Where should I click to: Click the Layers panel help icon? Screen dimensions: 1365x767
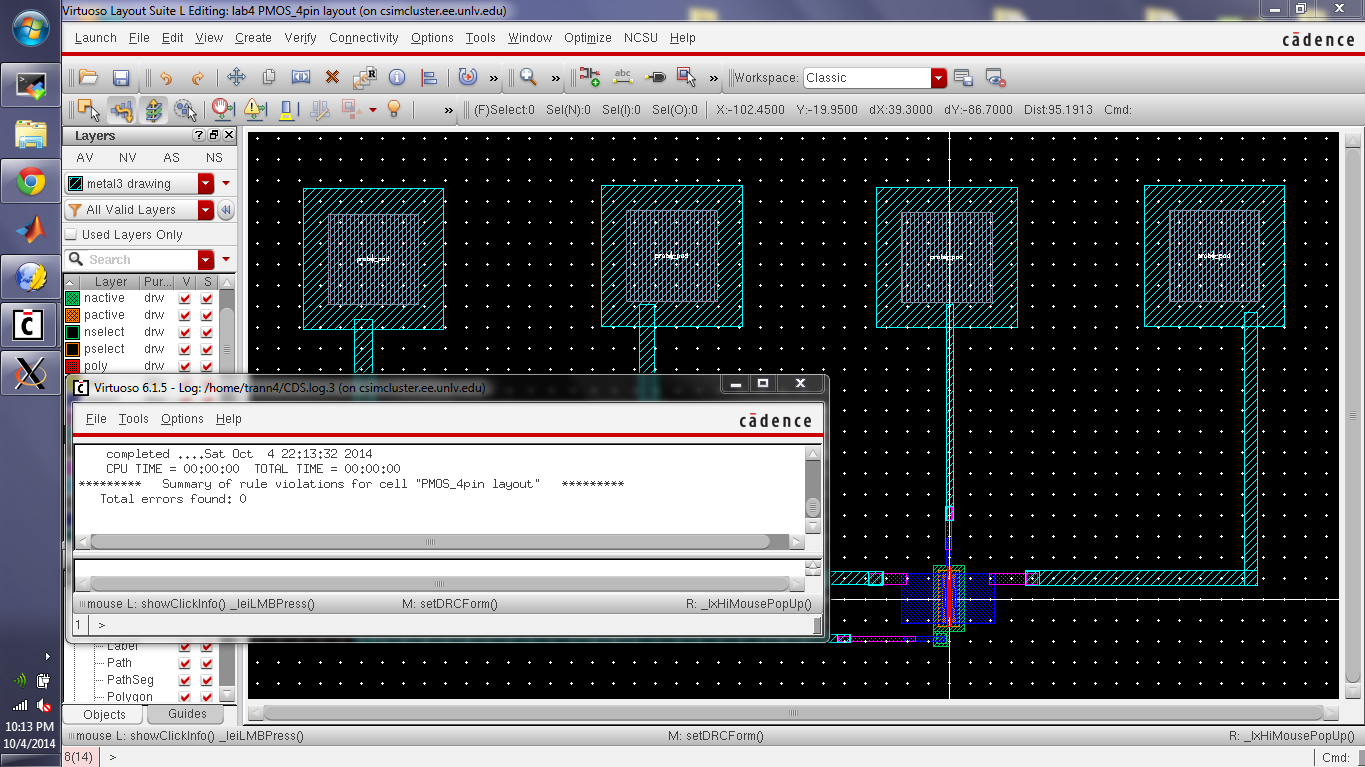pos(198,135)
